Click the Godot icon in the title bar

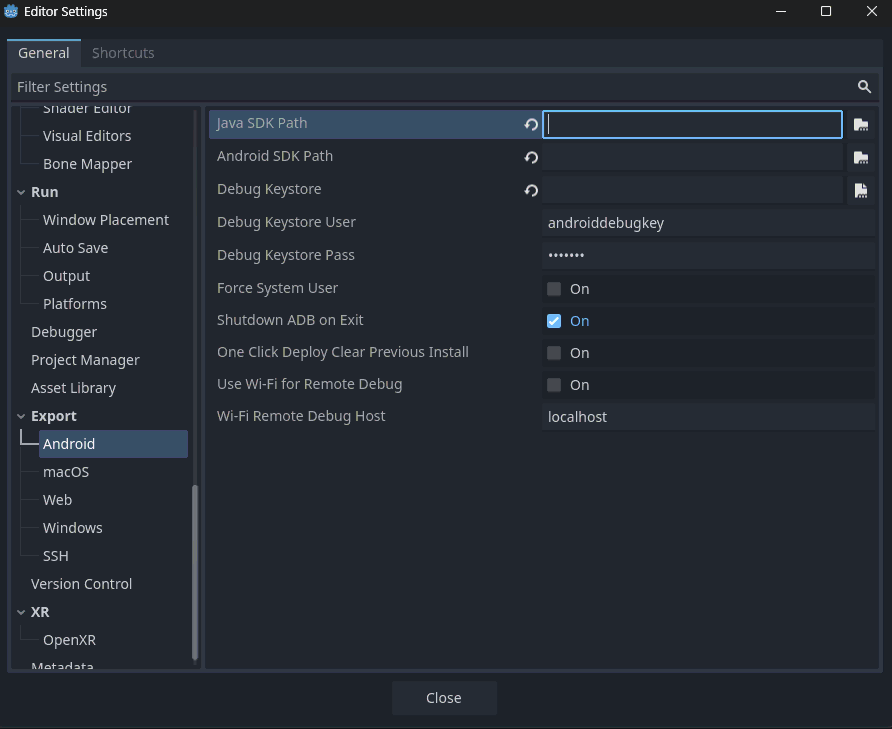11,11
